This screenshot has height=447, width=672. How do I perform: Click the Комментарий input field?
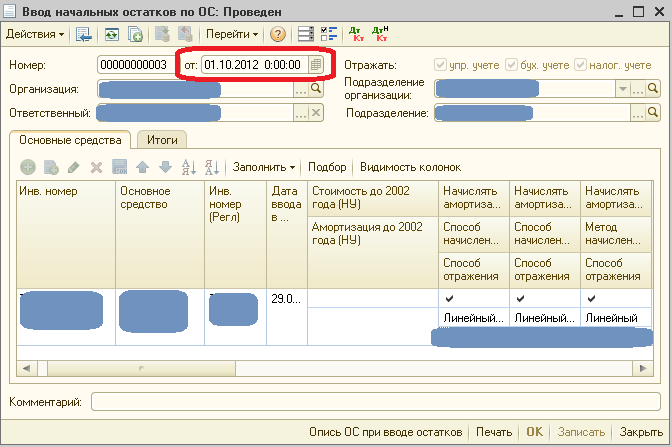pyautogui.click(x=375, y=402)
